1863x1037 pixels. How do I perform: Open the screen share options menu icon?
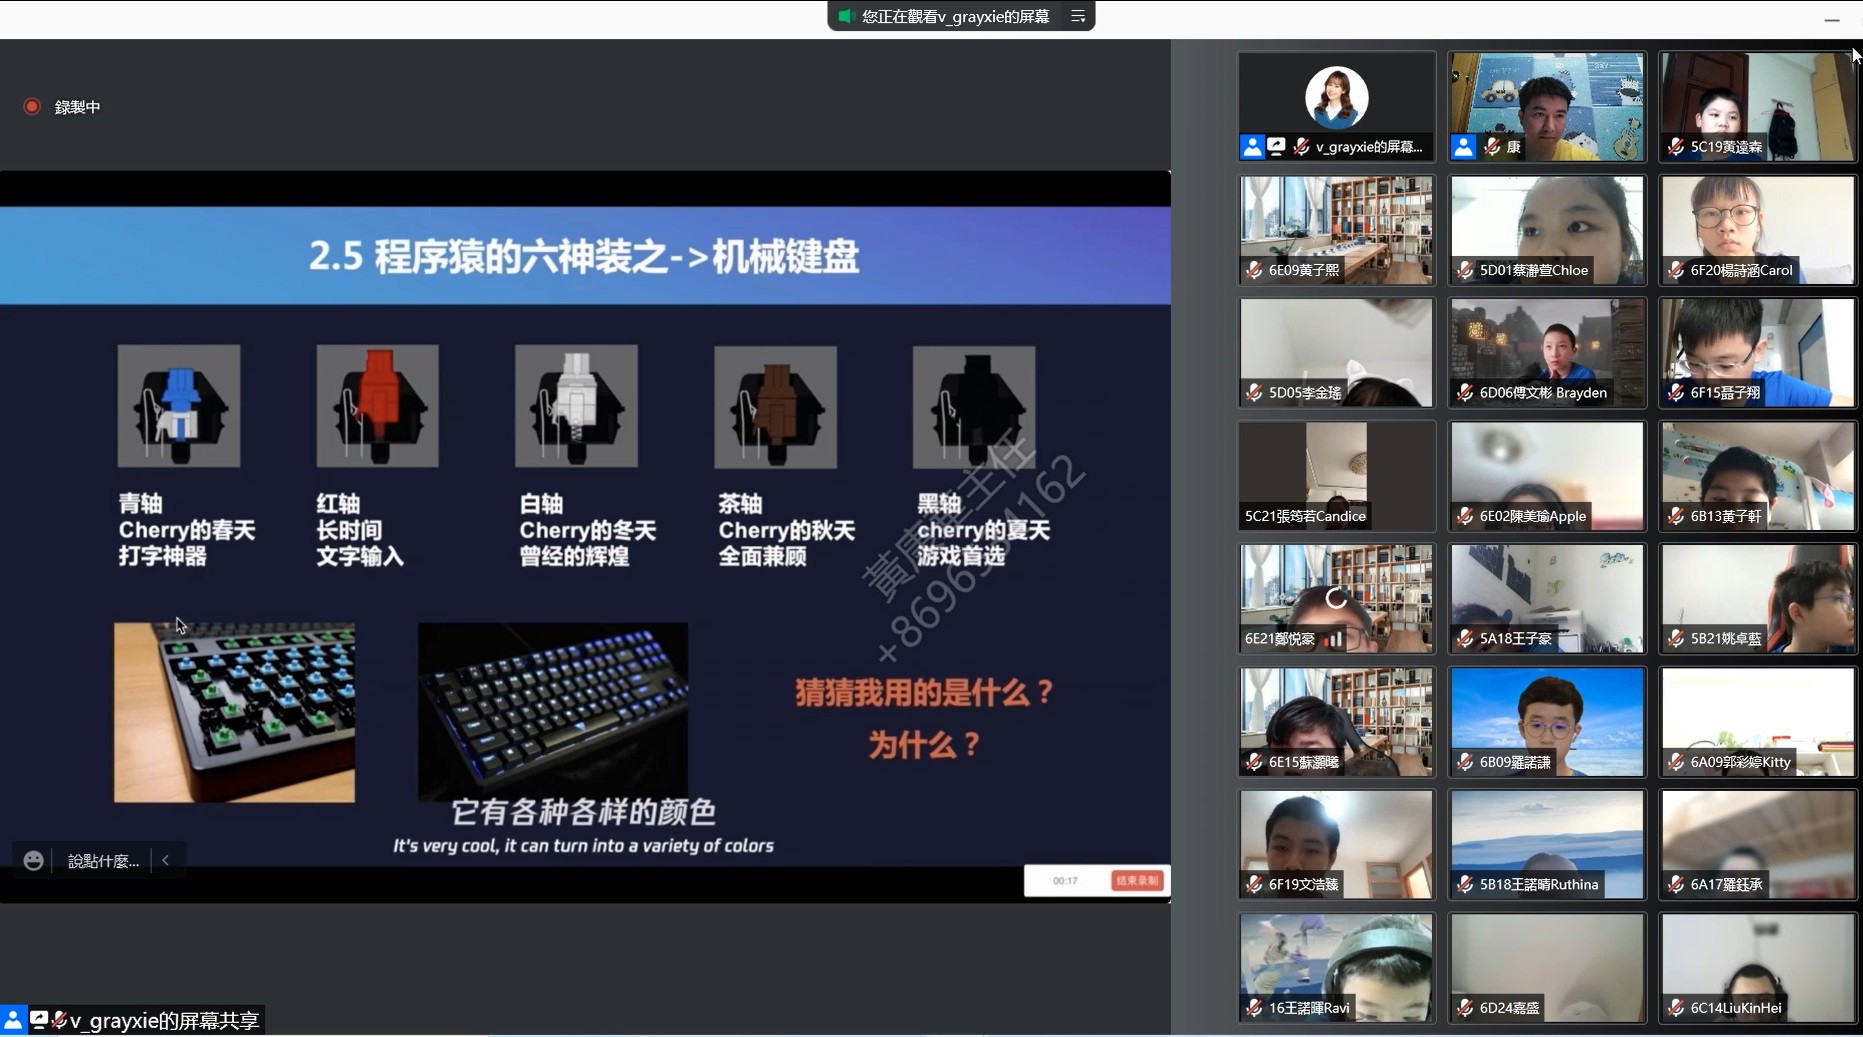pyautogui.click(x=1078, y=16)
